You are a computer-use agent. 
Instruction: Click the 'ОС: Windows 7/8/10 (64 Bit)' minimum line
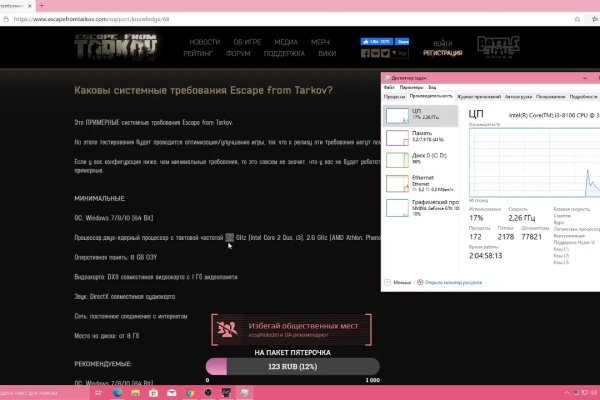tap(114, 218)
